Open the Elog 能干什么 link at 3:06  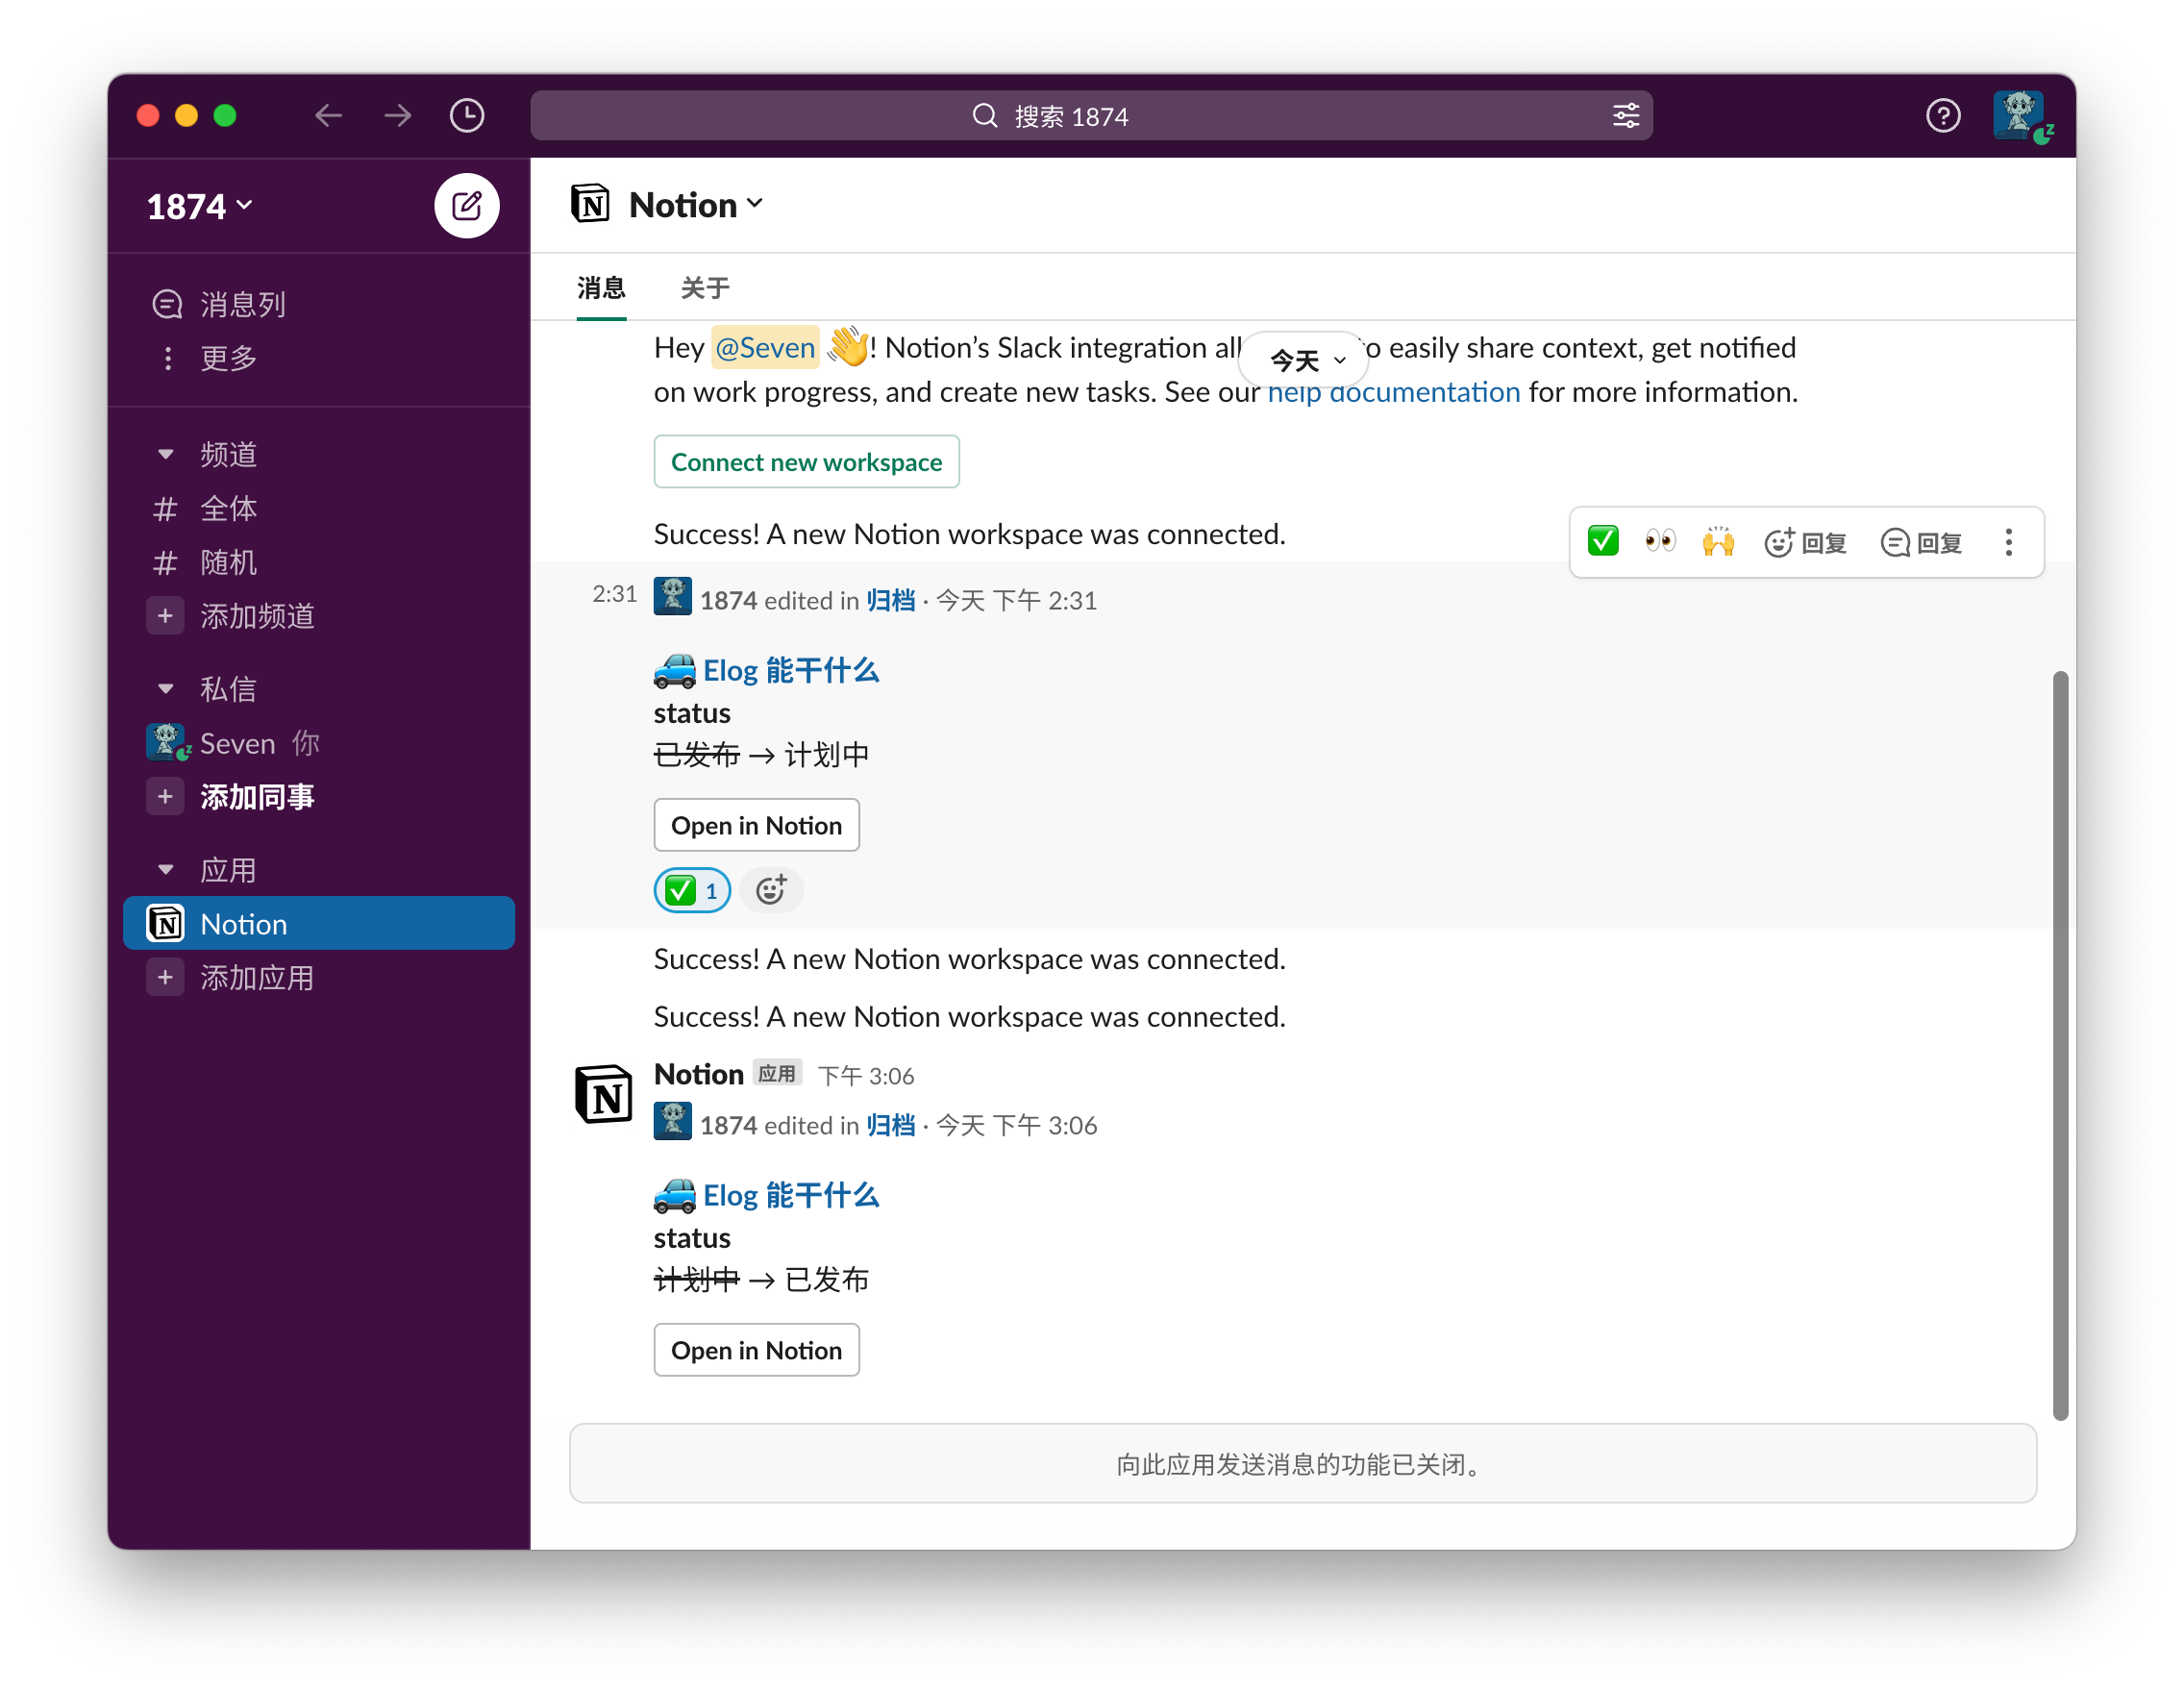[790, 1196]
